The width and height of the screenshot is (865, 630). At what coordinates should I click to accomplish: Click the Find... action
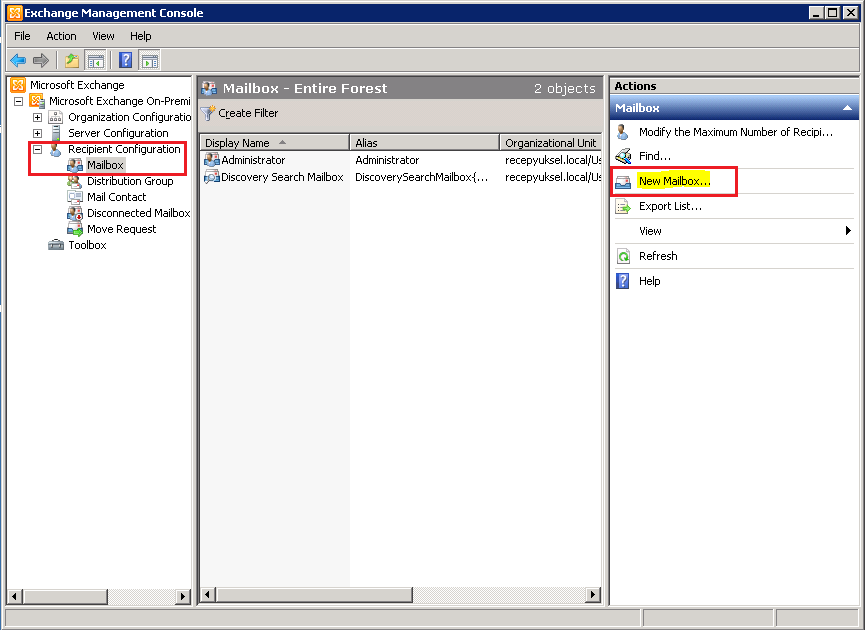pyautogui.click(x=655, y=156)
